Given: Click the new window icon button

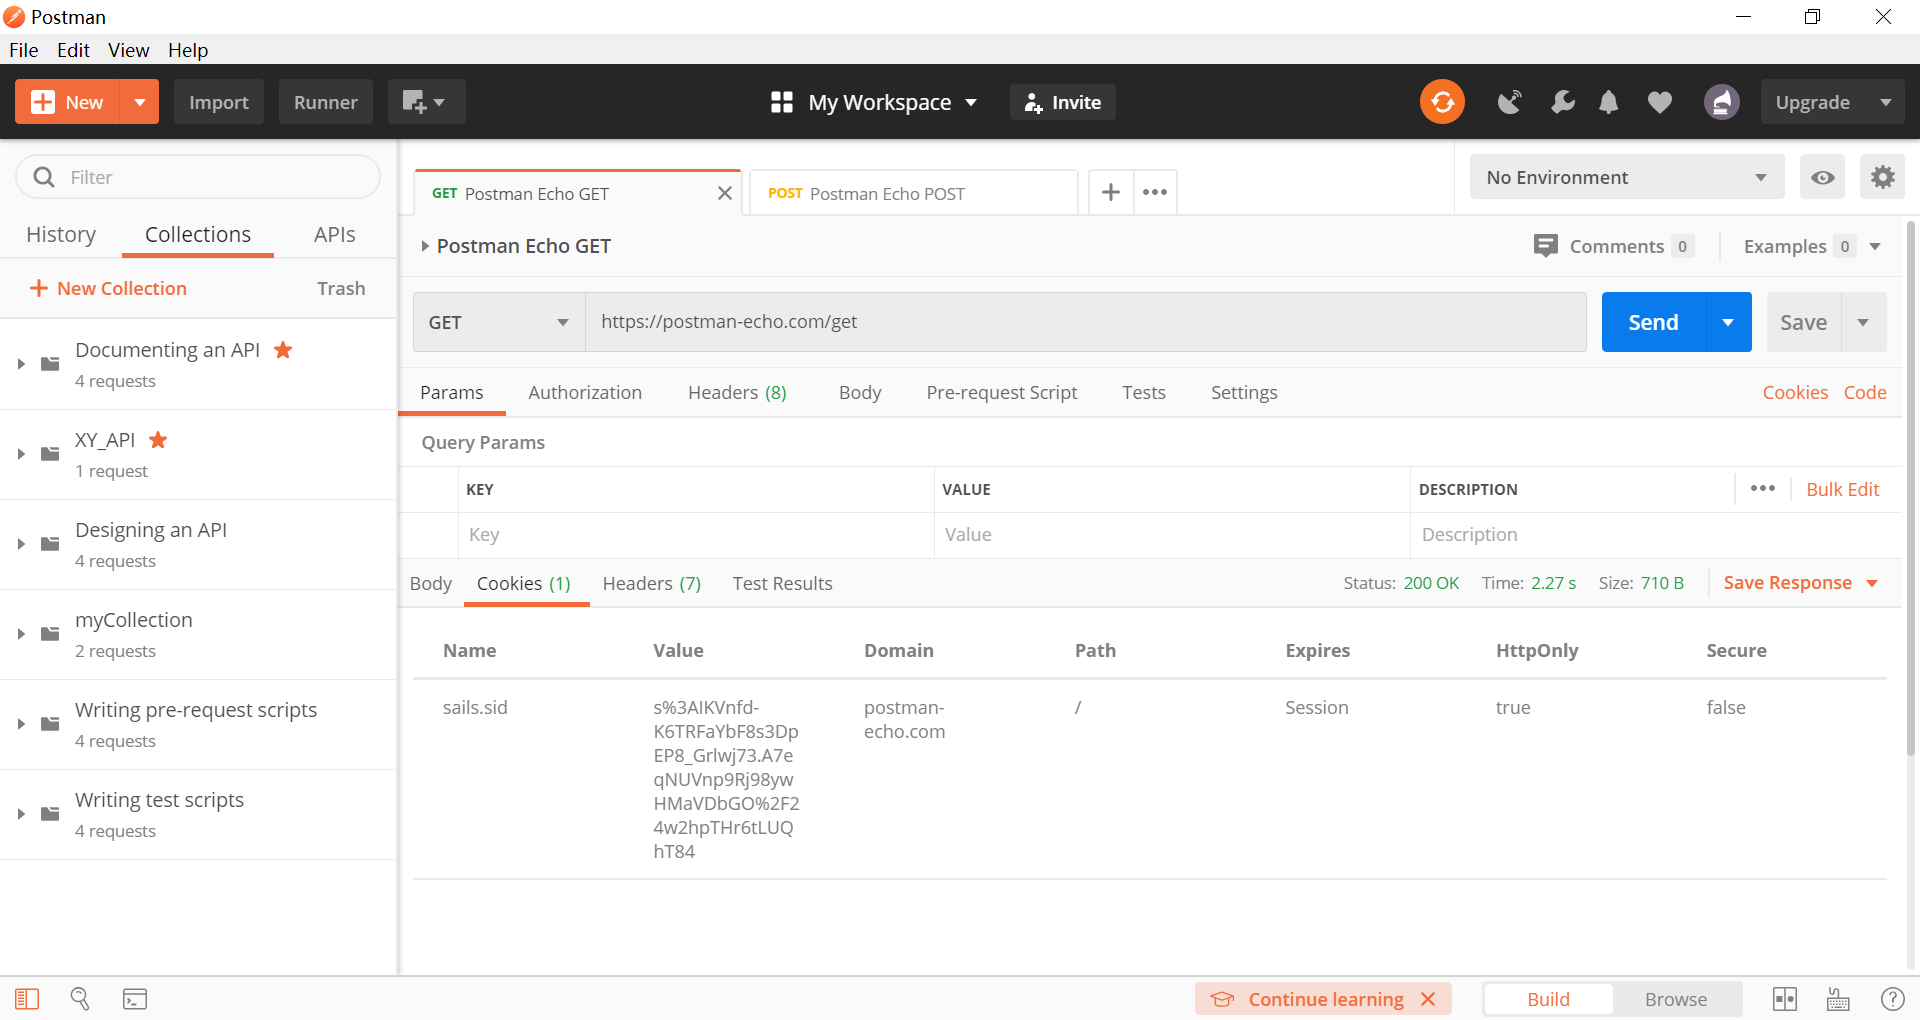Looking at the screenshot, I should coord(426,102).
